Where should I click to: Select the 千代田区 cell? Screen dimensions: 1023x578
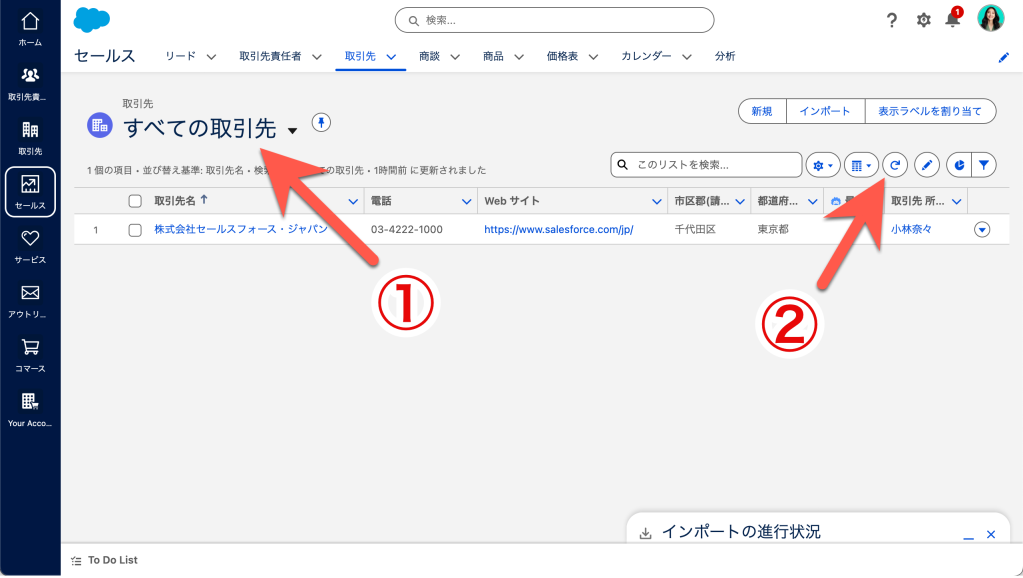point(695,230)
